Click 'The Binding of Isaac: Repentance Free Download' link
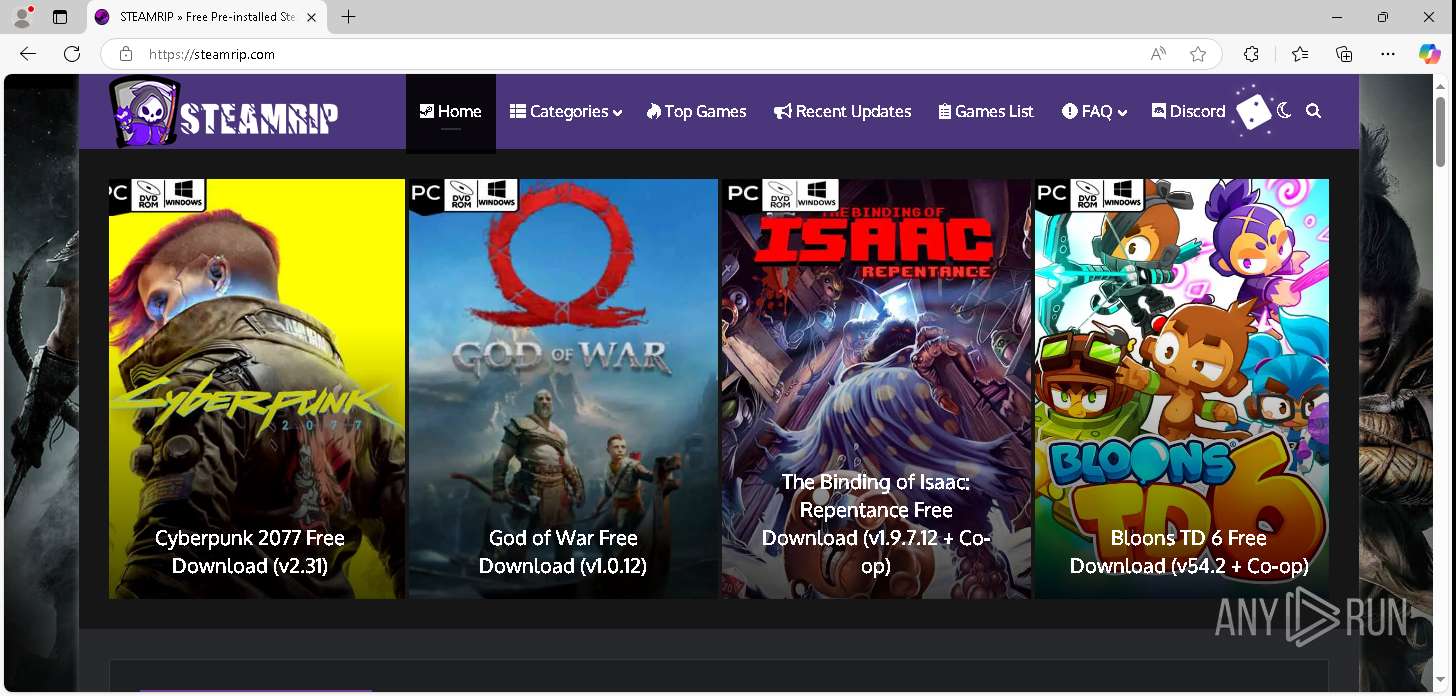This screenshot has width=1456, height=696. [x=876, y=524]
